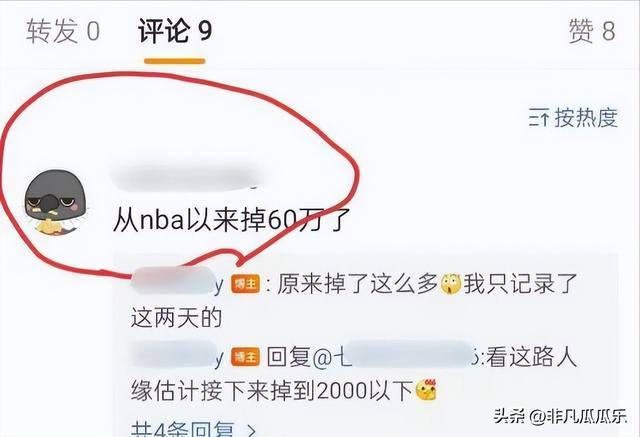640x437 pixels.
Task: Click the first orange 博主 badge
Action: 245,284
